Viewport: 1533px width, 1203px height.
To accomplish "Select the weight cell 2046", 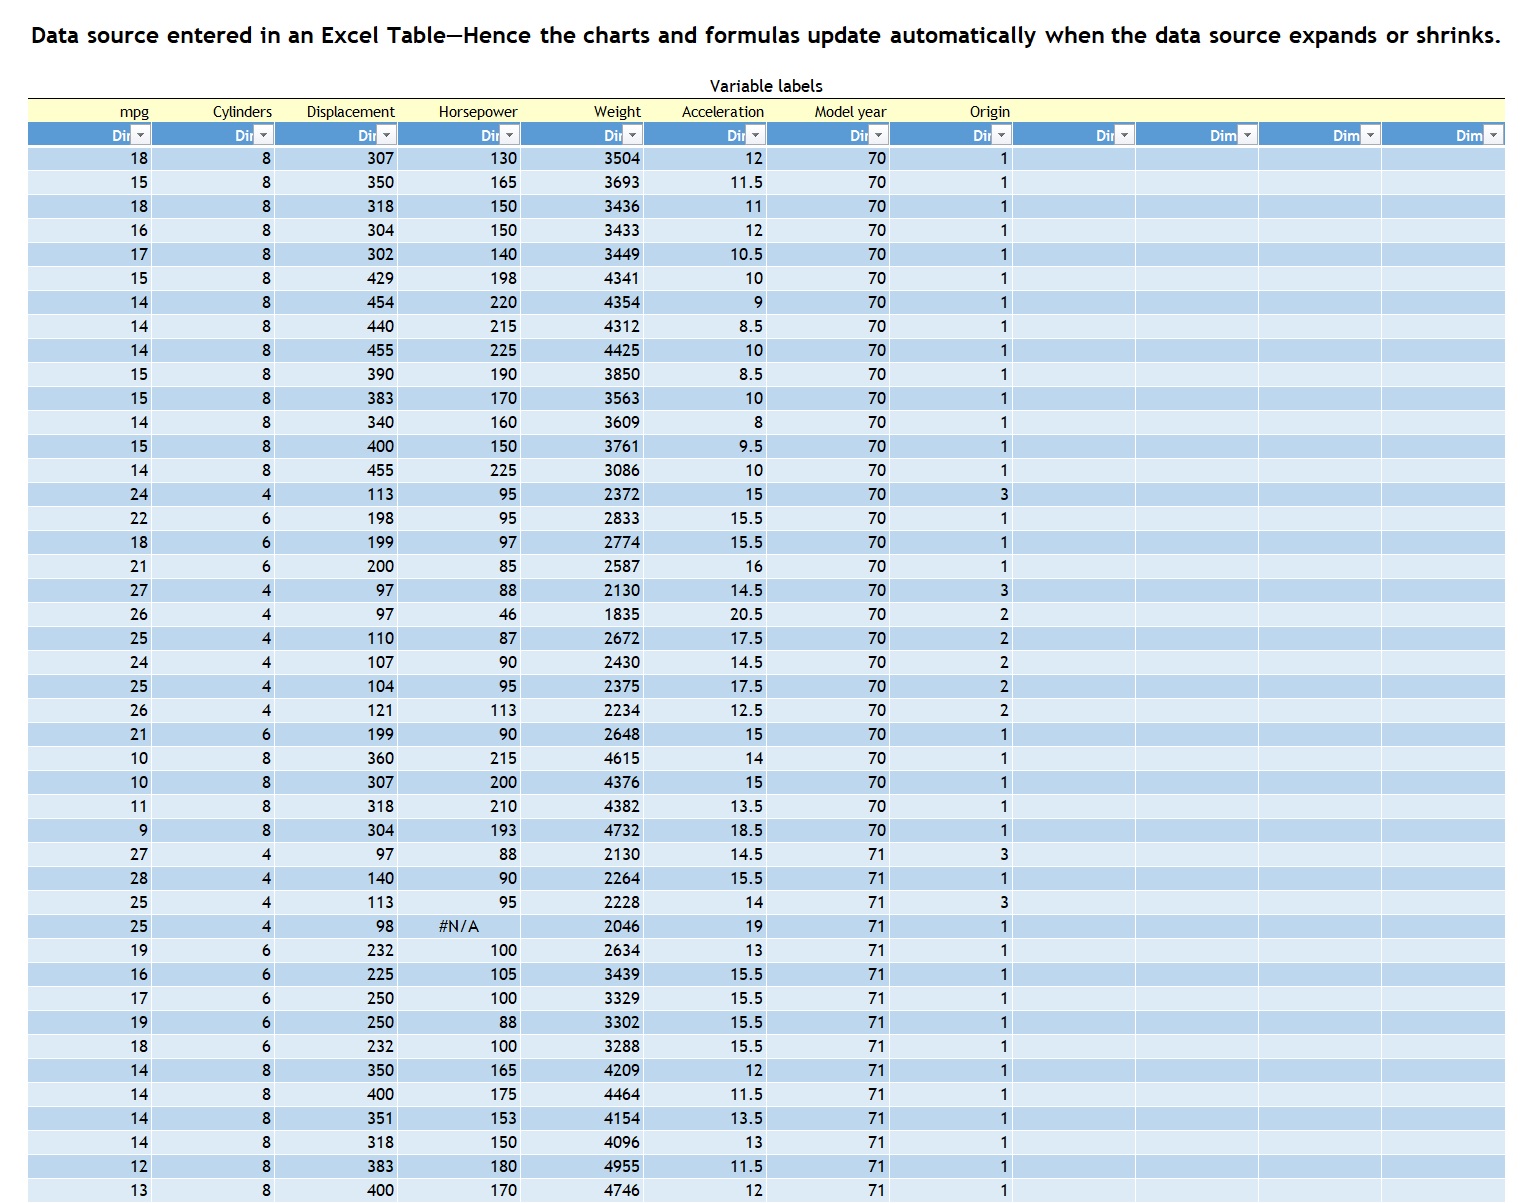I will click(x=582, y=926).
